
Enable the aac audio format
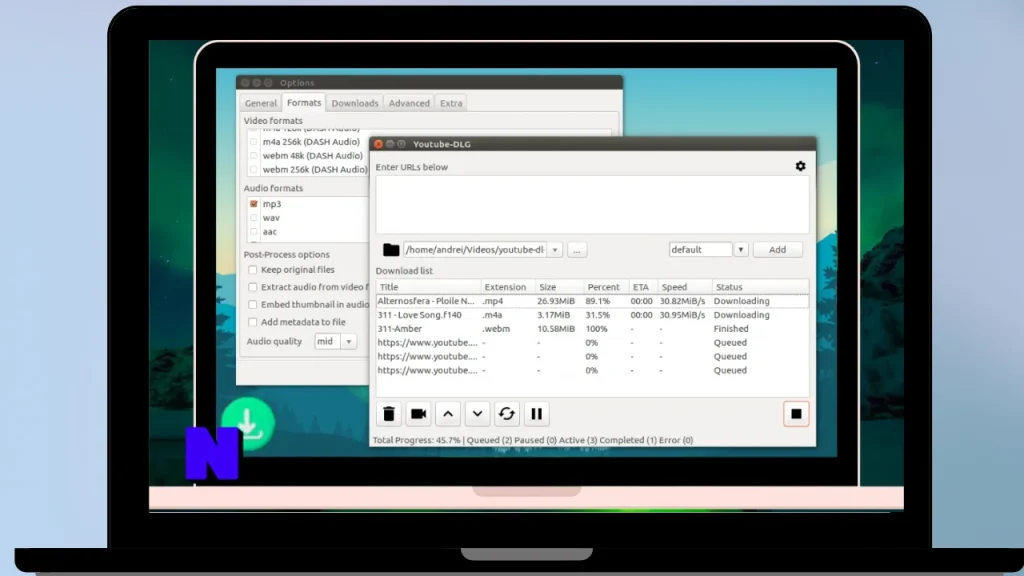253,231
